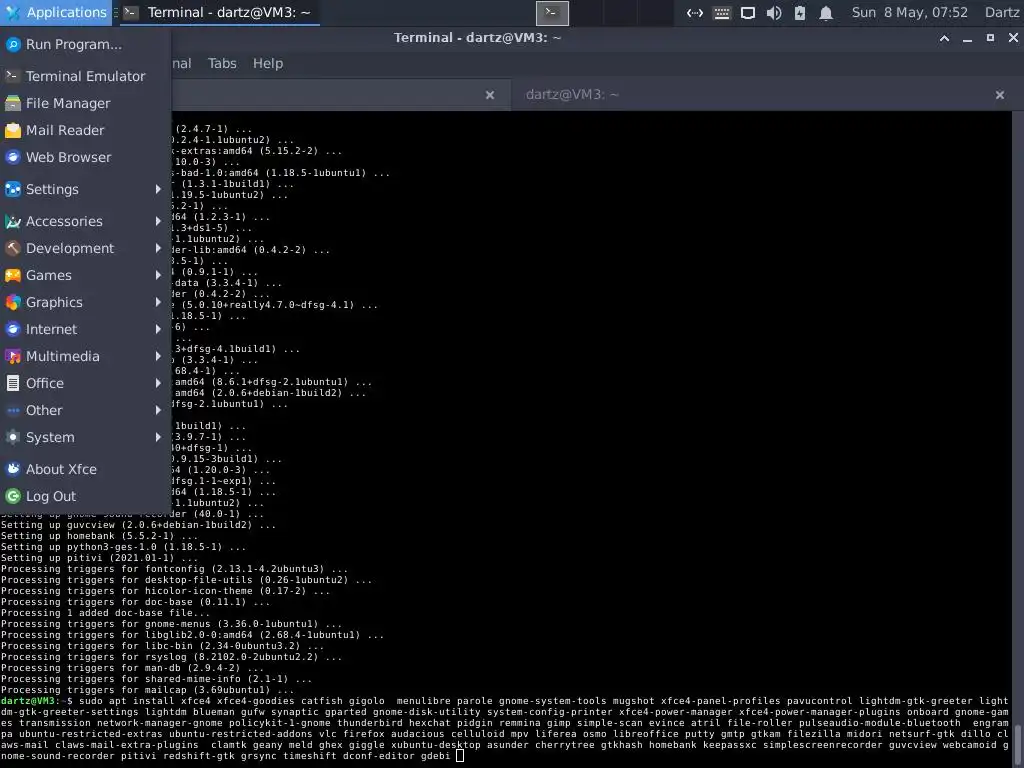Open File Manager menu entry
The height and width of the screenshot is (768, 1024).
pyautogui.click(x=86, y=103)
